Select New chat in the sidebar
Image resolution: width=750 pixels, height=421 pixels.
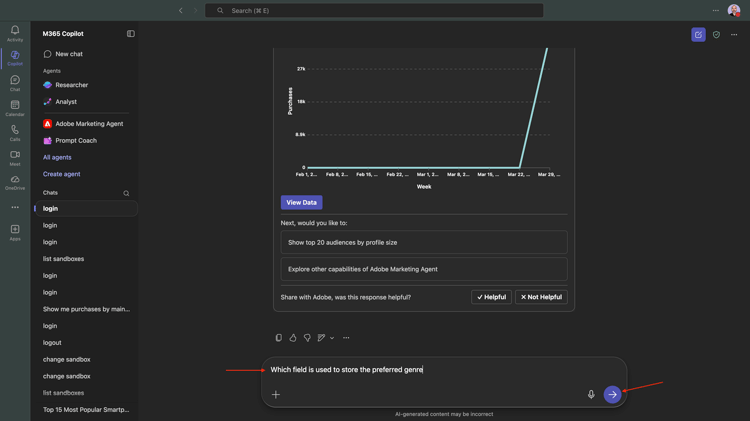click(69, 54)
